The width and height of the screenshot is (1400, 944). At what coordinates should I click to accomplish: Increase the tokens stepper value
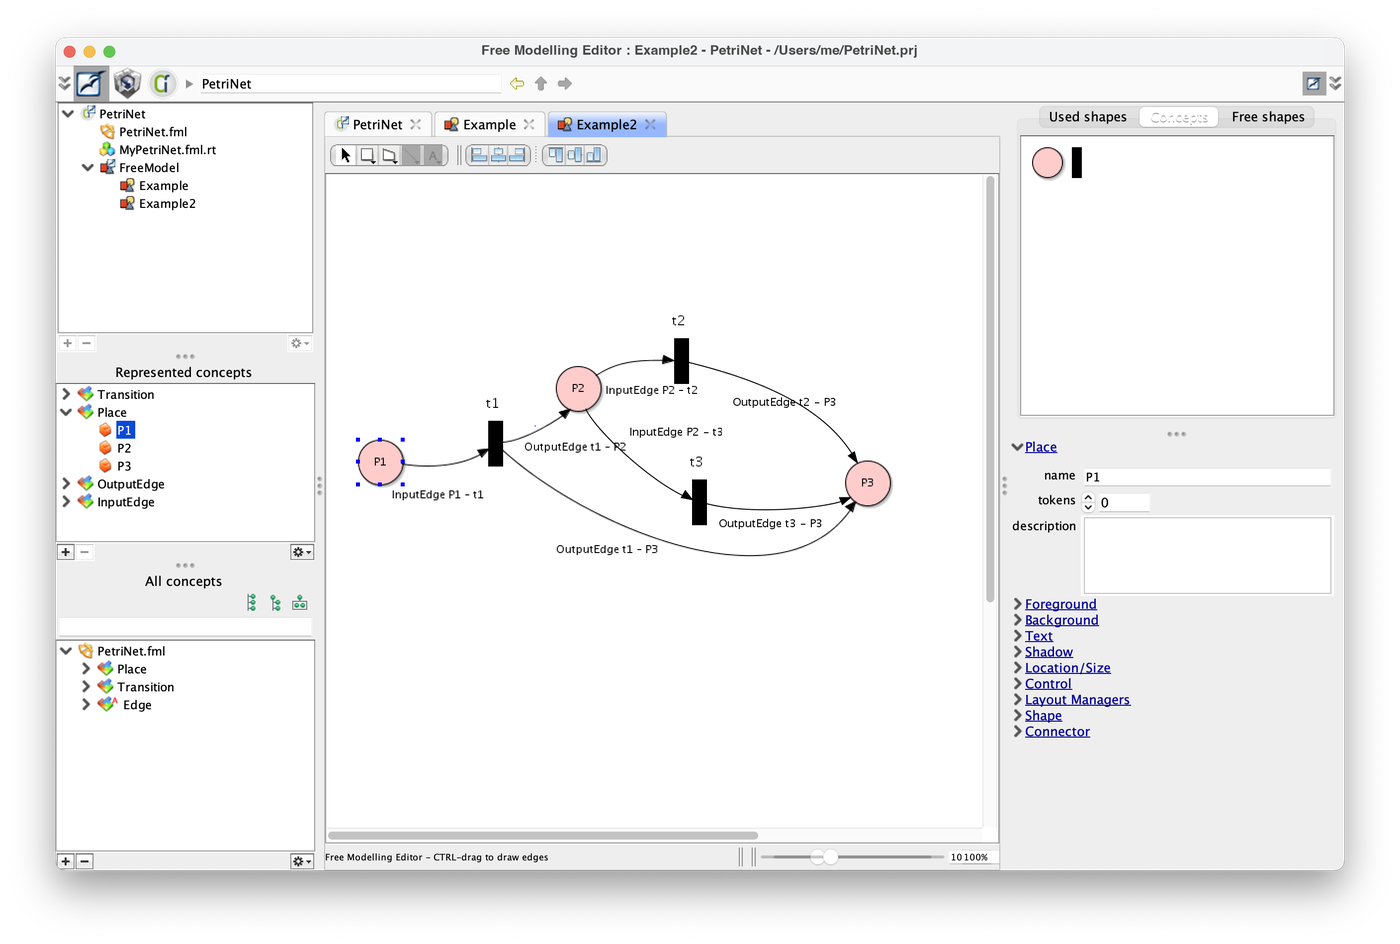(1089, 497)
